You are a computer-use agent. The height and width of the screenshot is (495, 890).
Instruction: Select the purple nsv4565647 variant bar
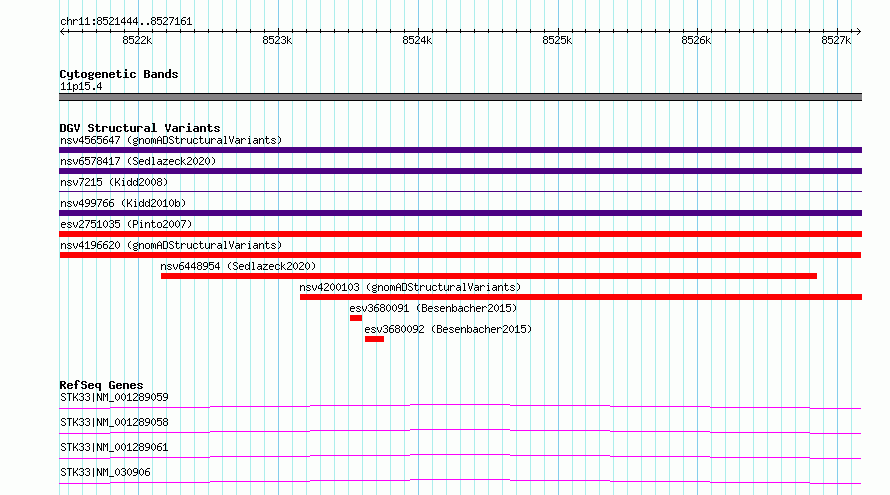point(460,150)
